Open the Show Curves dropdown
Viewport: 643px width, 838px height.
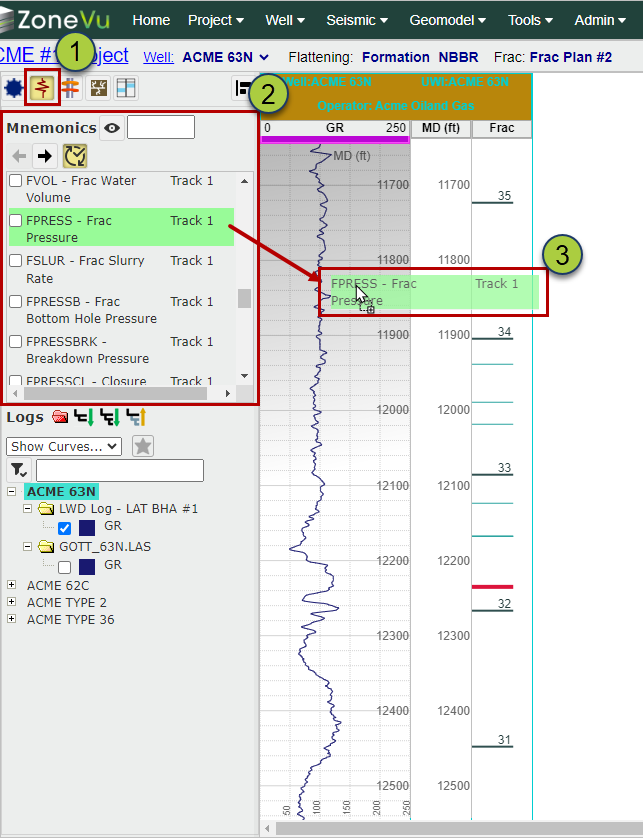(64, 446)
